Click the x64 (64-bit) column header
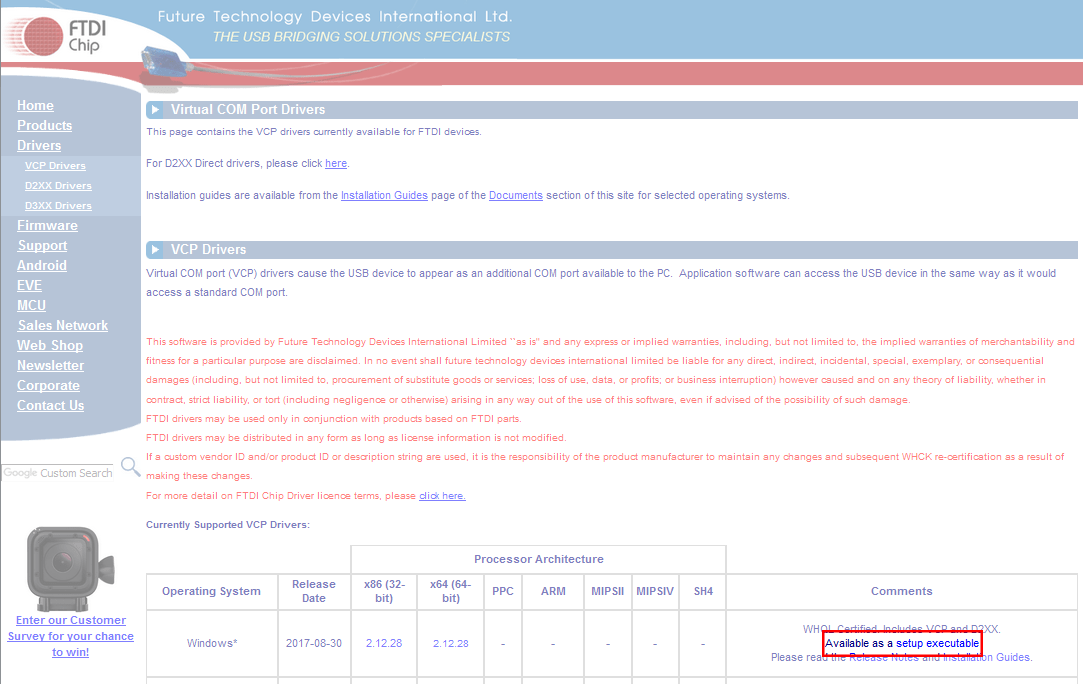 pos(450,591)
